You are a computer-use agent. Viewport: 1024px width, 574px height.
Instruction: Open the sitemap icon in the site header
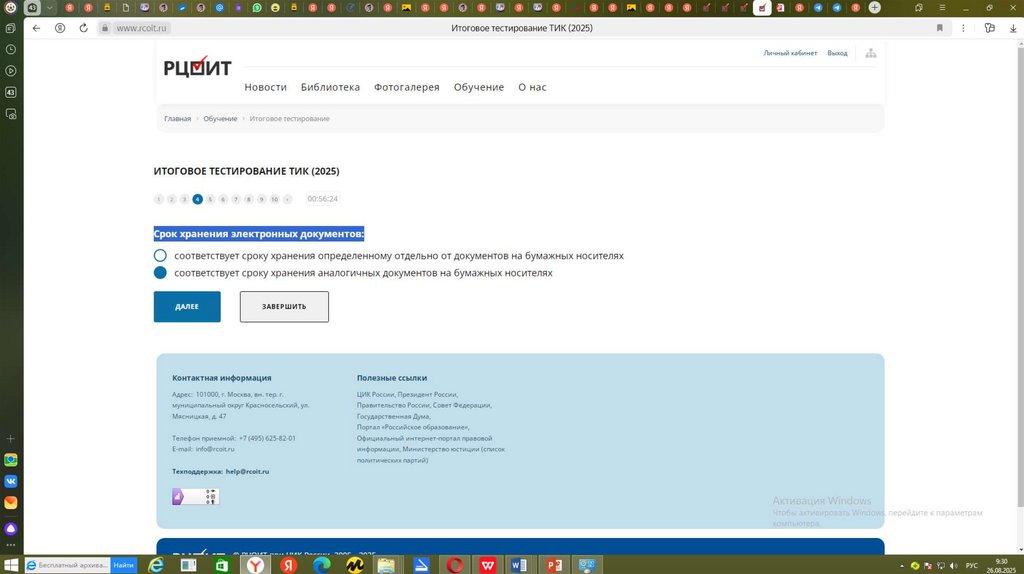point(871,53)
